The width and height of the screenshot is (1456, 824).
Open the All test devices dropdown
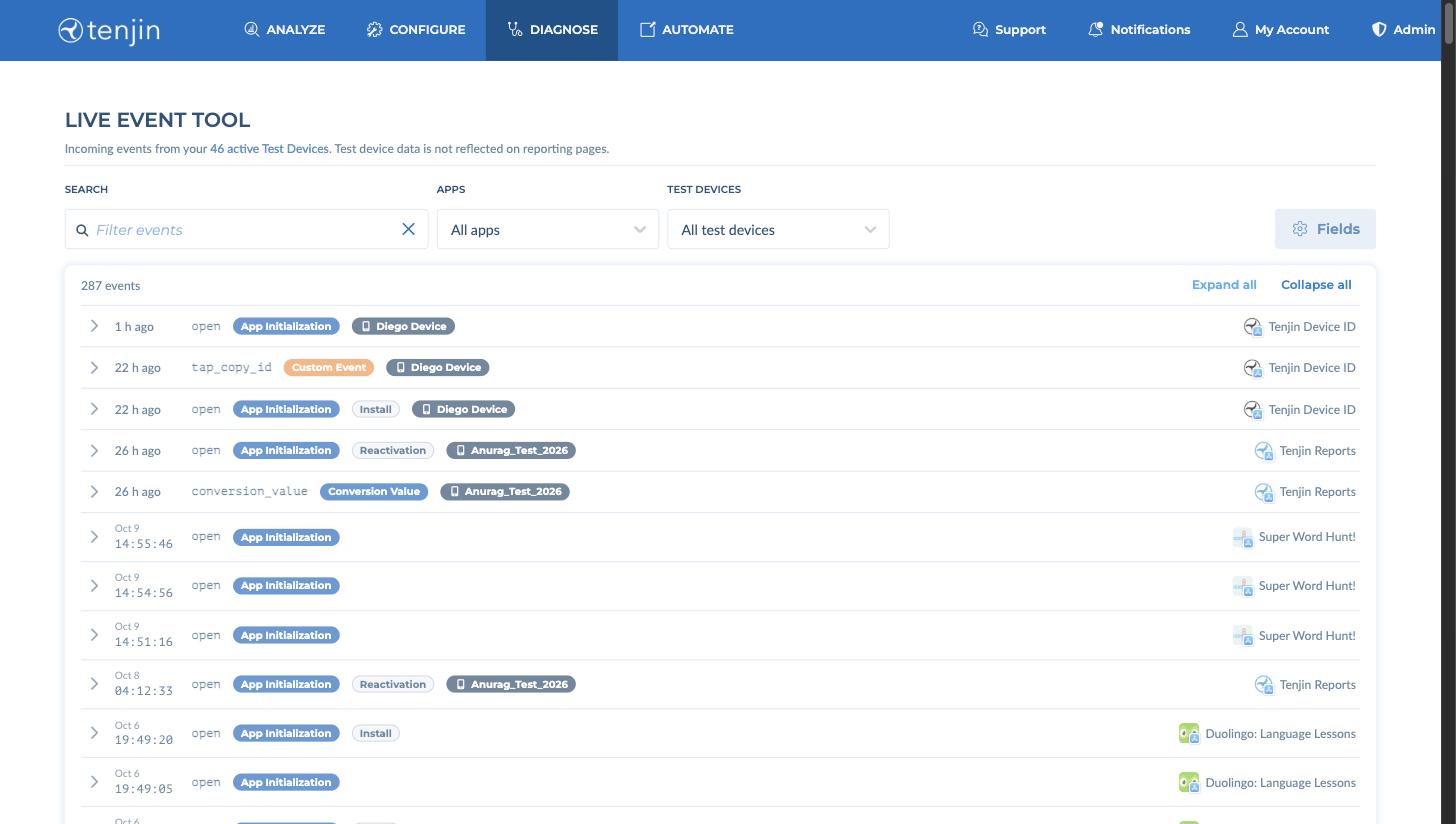click(778, 229)
